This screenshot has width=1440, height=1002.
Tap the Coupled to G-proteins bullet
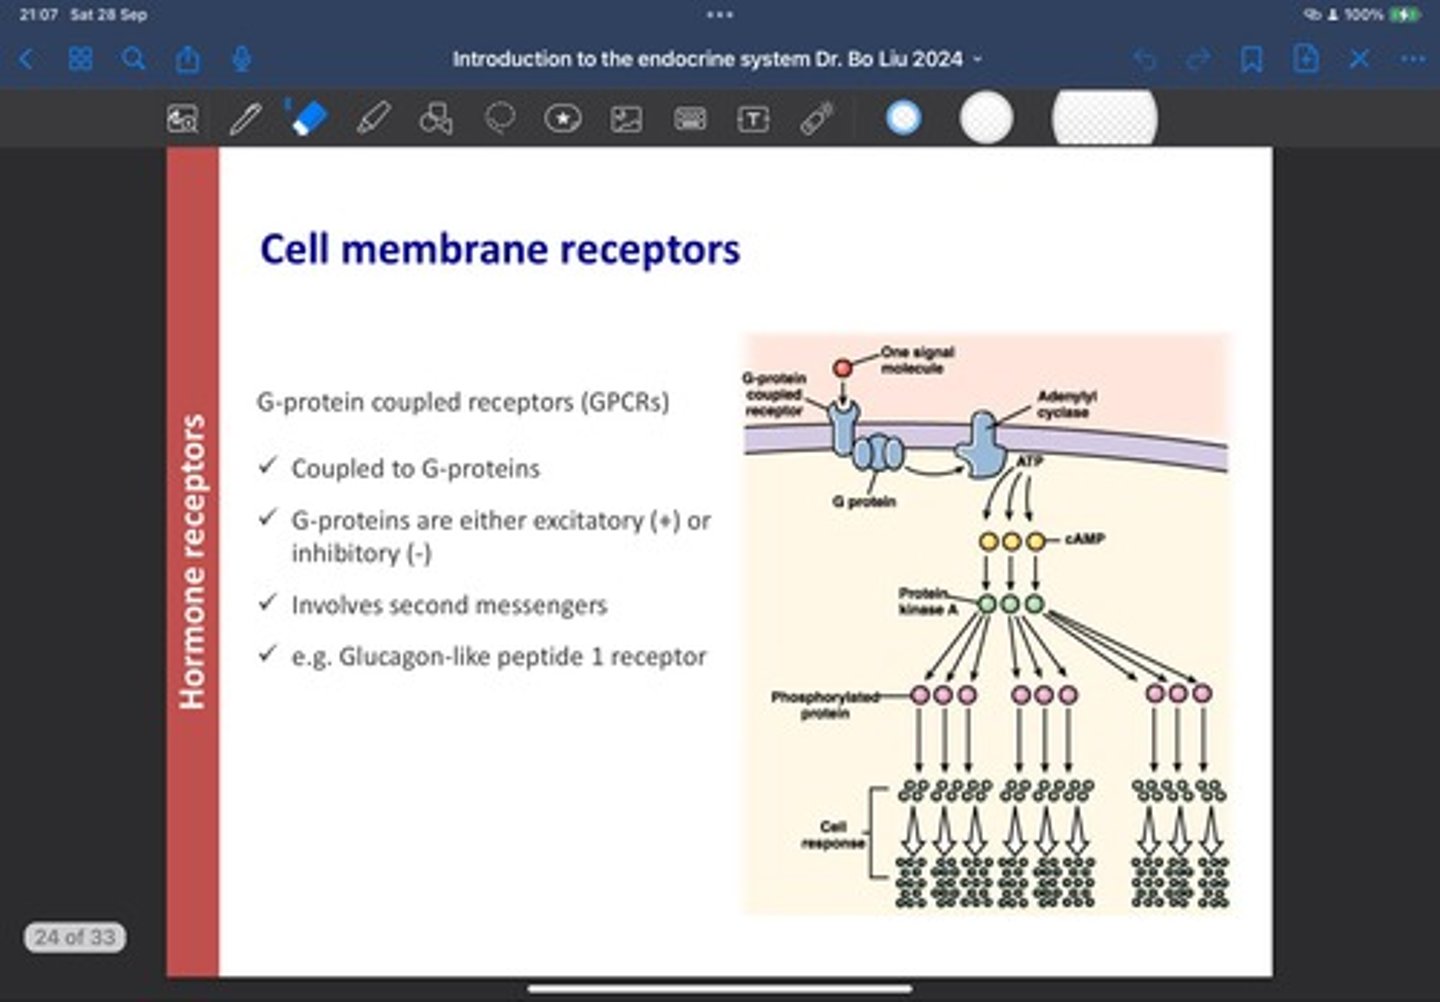(x=415, y=469)
